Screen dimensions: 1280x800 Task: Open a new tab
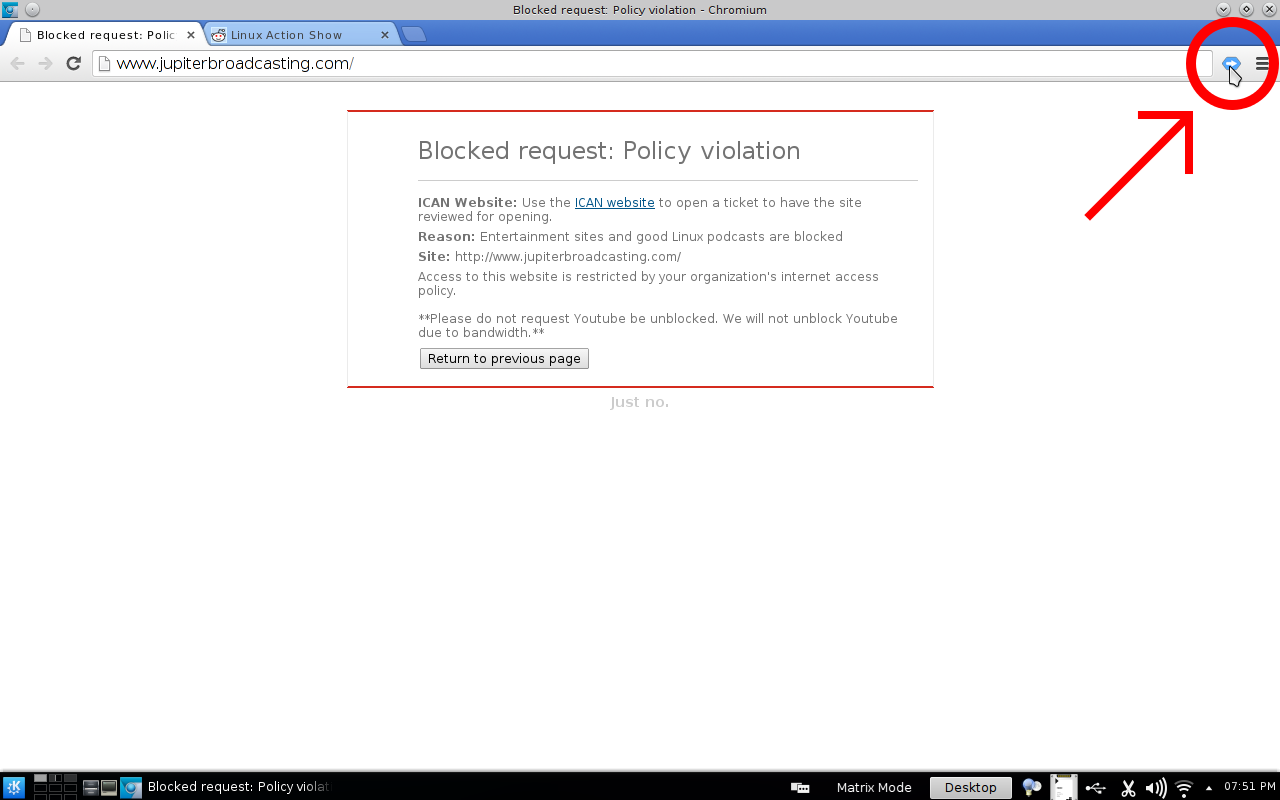413,35
